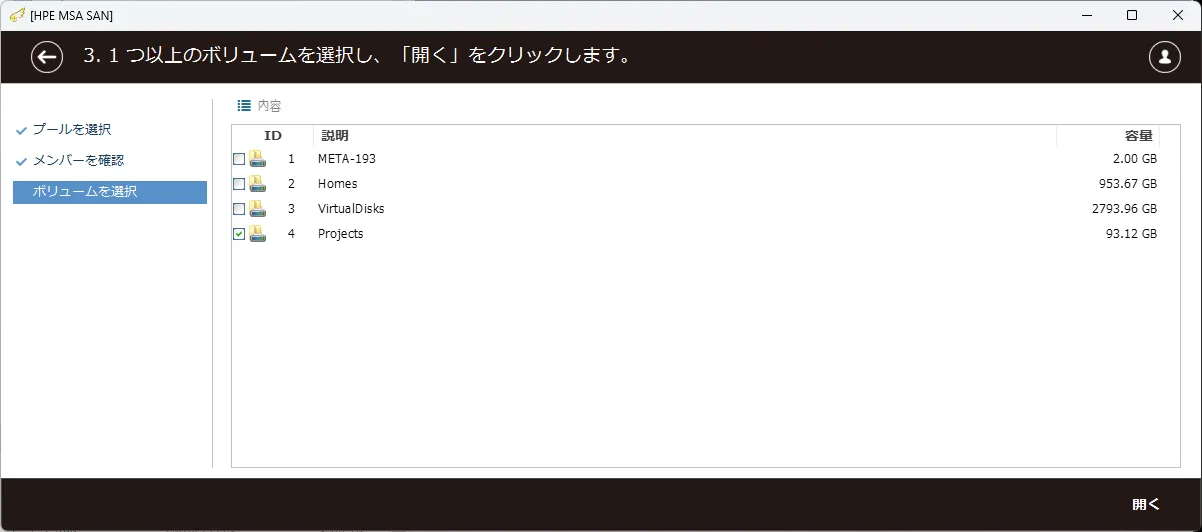The width and height of the screenshot is (1202, 532).
Task: Click the 2793.96 GB capacity value
Action: coord(1125,209)
